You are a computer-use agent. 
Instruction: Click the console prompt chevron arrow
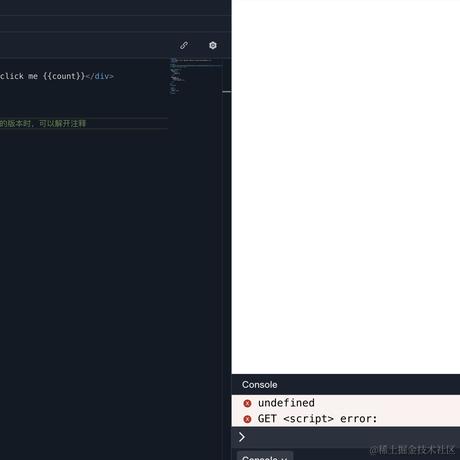(x=242, y=437)
